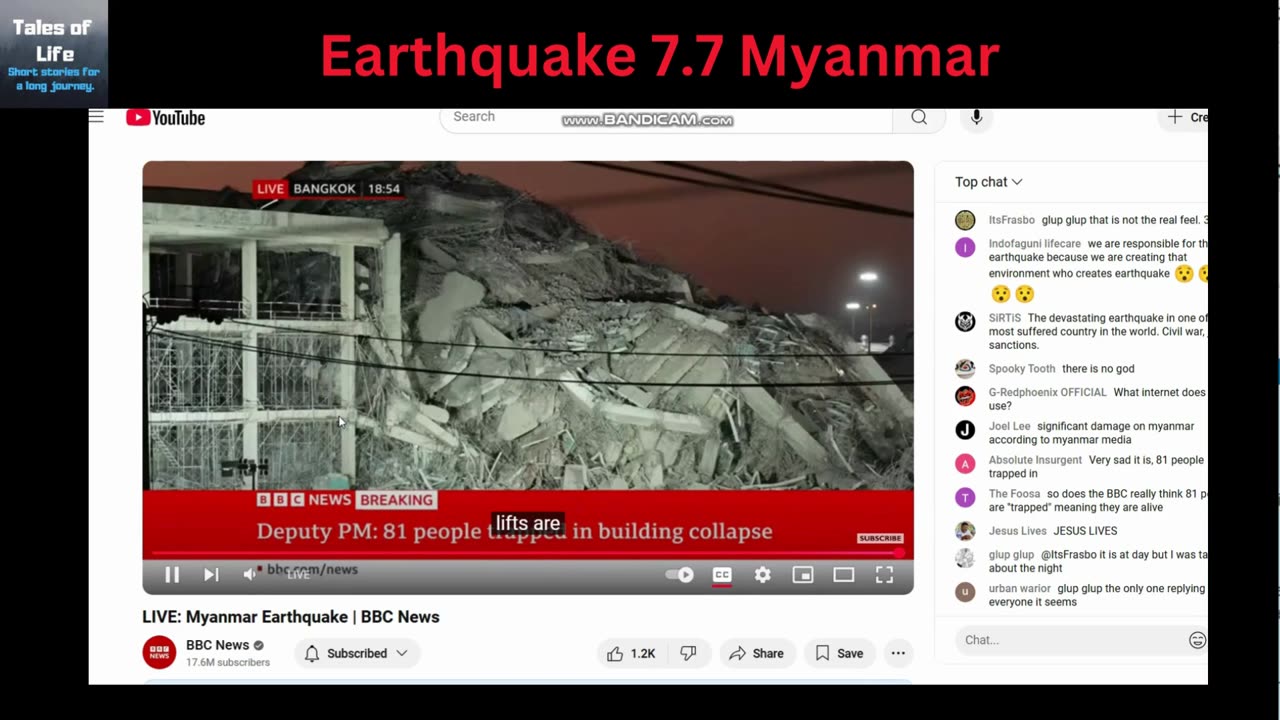Skip to next video

(x=211, y=575)
